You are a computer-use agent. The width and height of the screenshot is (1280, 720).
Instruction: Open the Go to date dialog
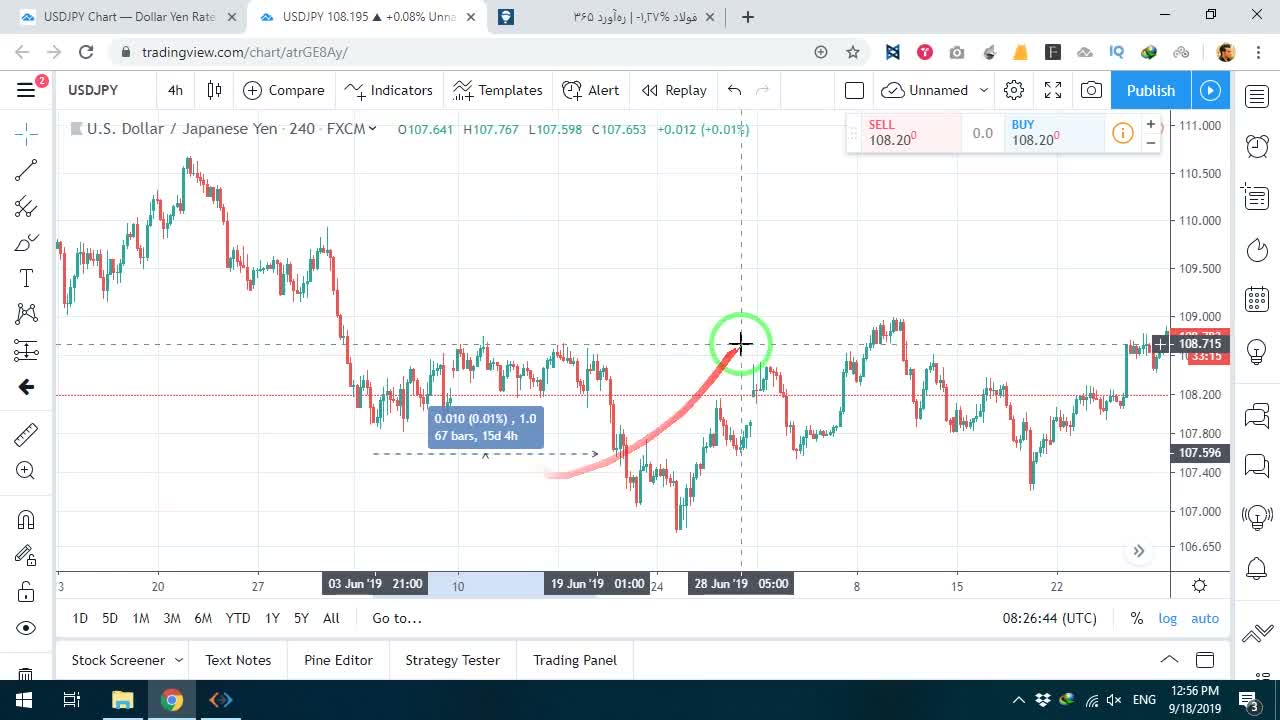tap(397, 618)
